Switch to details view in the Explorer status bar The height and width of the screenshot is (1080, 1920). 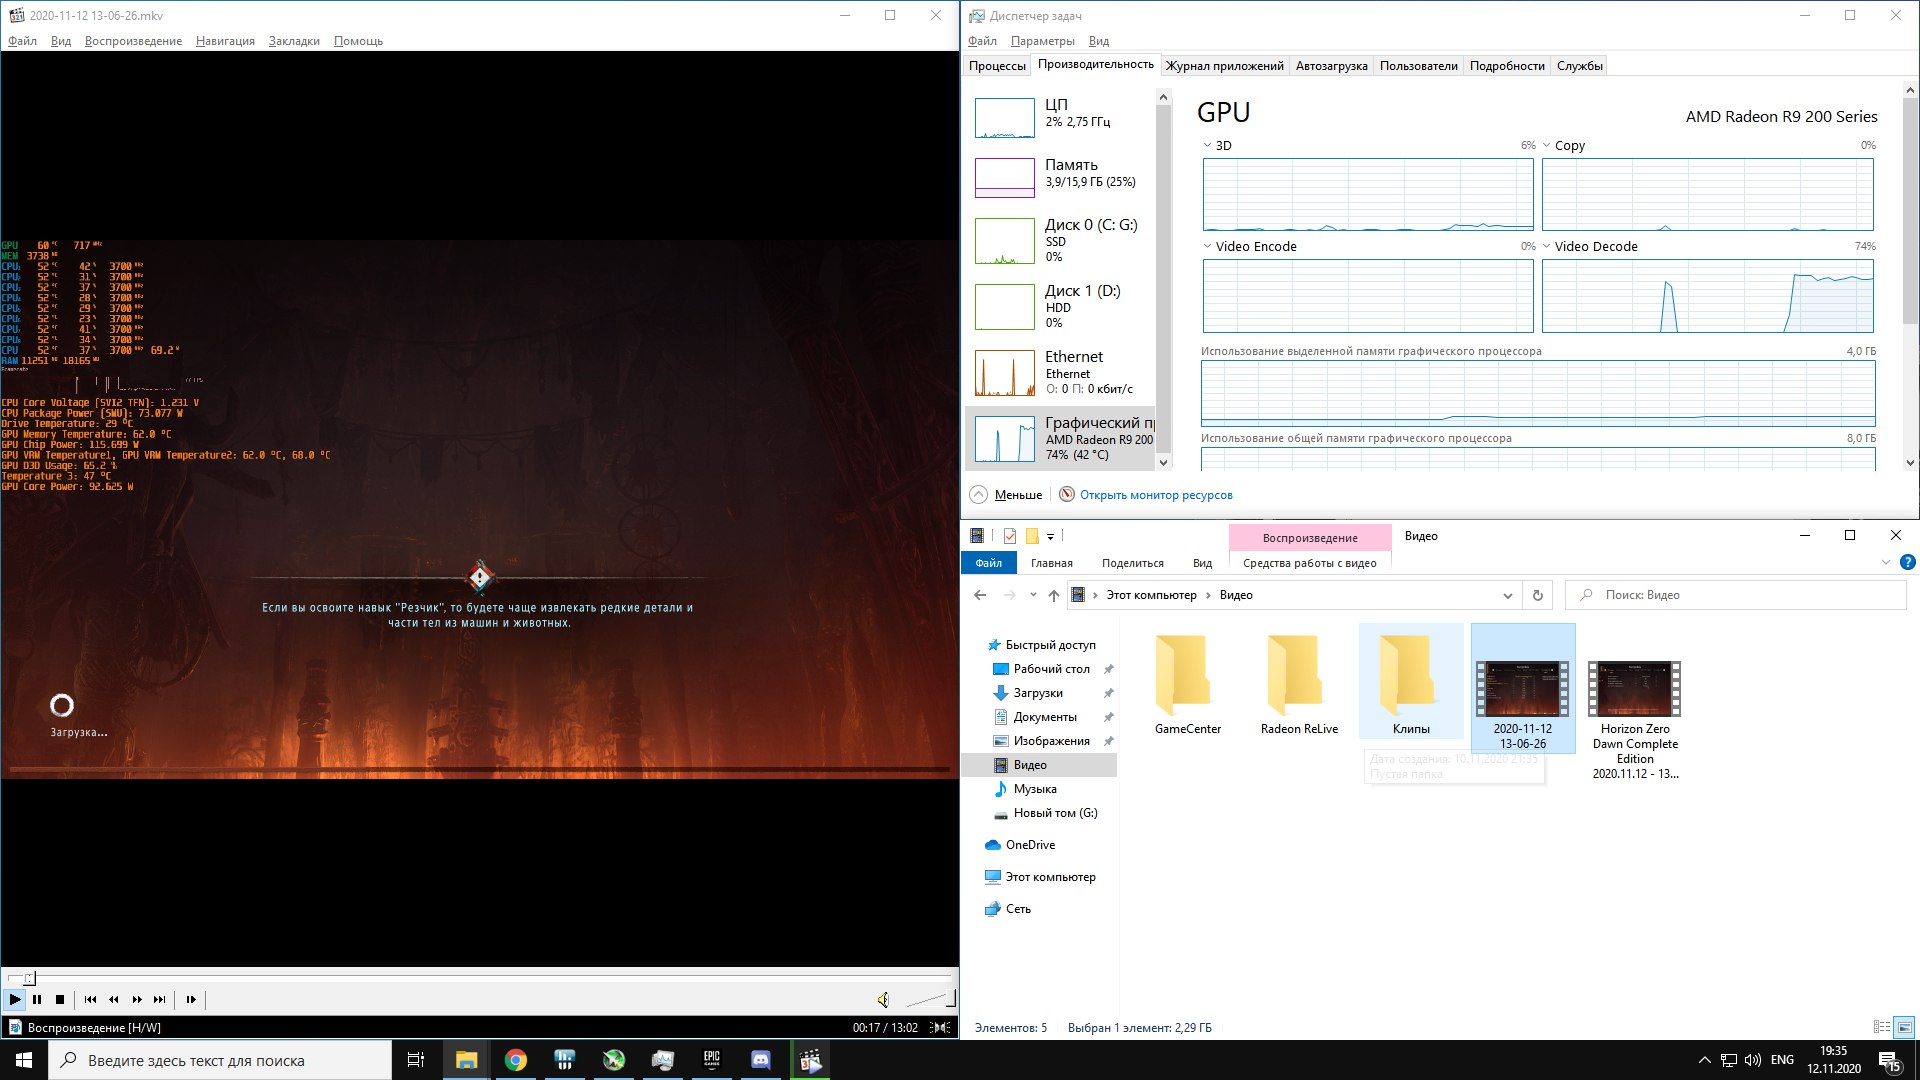(1881, 1027)
